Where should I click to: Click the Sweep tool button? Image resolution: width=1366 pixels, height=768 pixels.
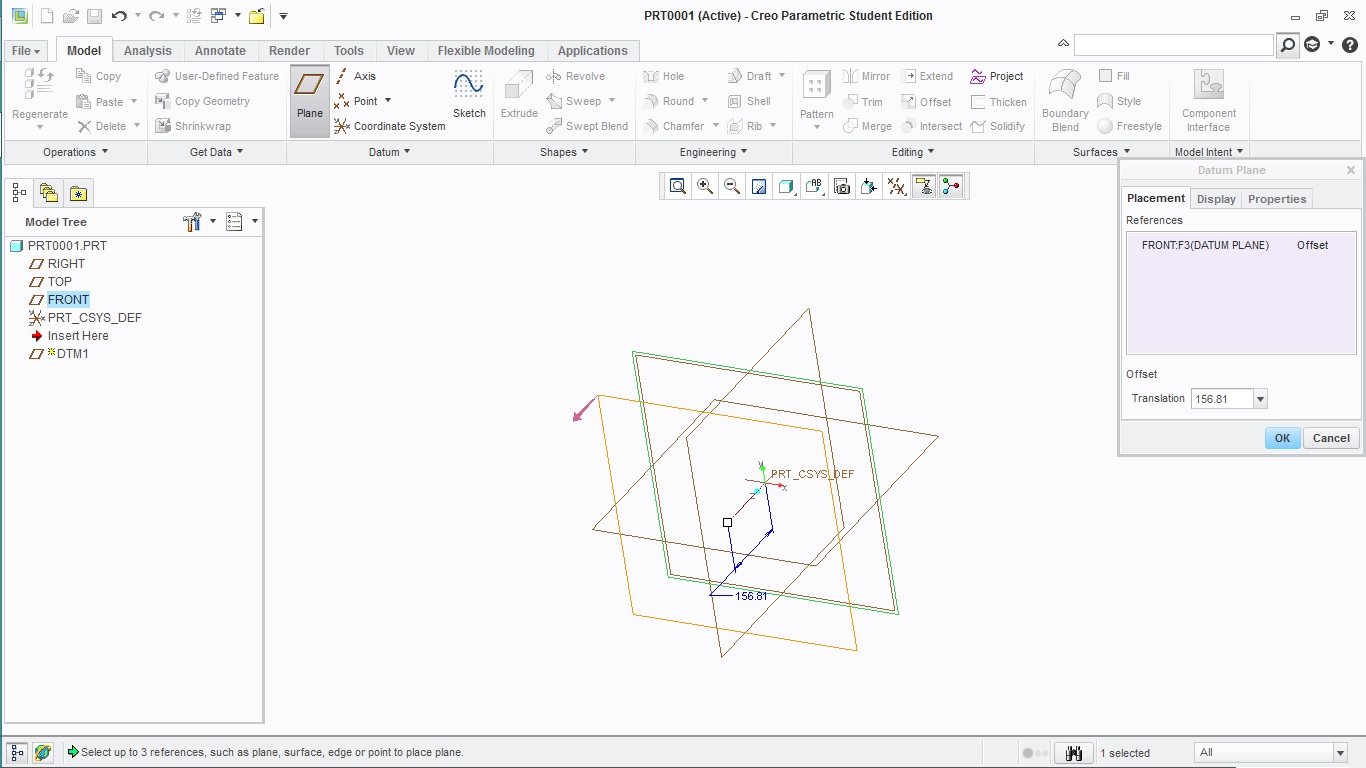tap(575, 101)
